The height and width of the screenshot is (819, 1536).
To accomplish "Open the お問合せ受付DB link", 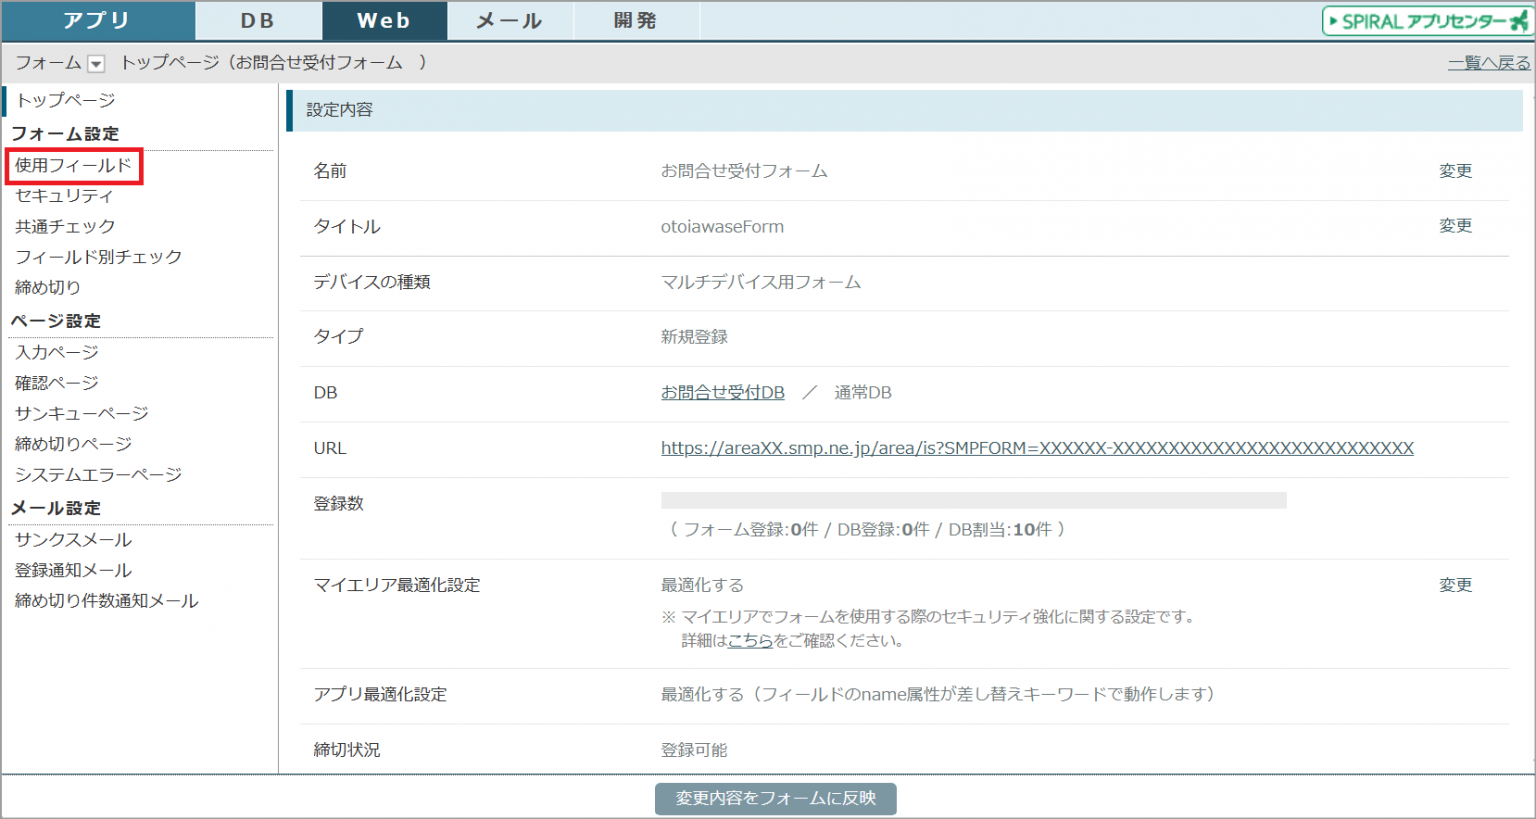I will (722, 393).
